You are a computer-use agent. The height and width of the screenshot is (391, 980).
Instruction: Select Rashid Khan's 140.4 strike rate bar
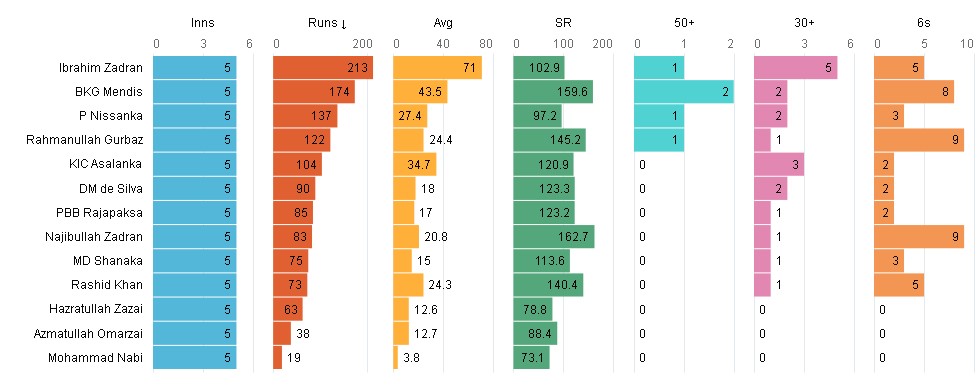[x=548, y=285]
